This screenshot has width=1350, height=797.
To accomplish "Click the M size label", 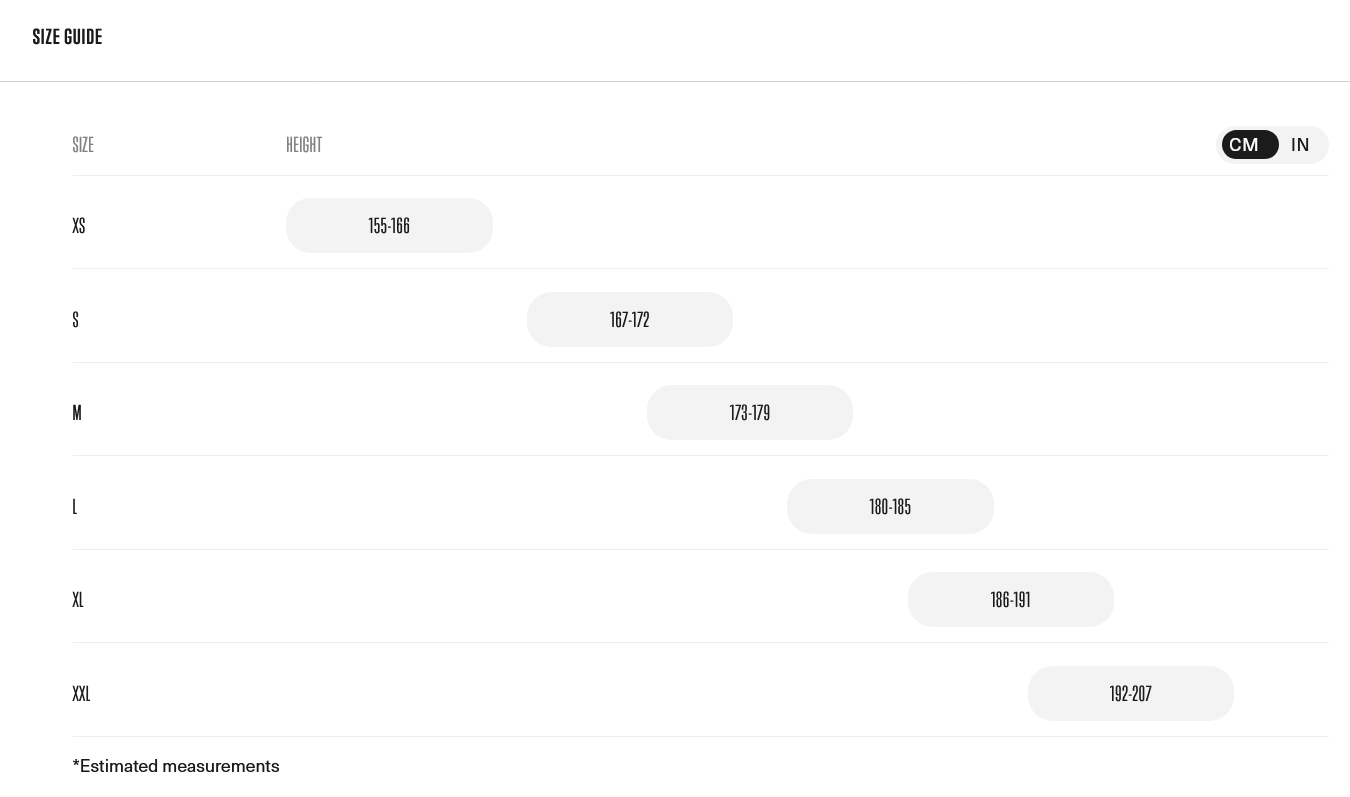I will point(77,413).
